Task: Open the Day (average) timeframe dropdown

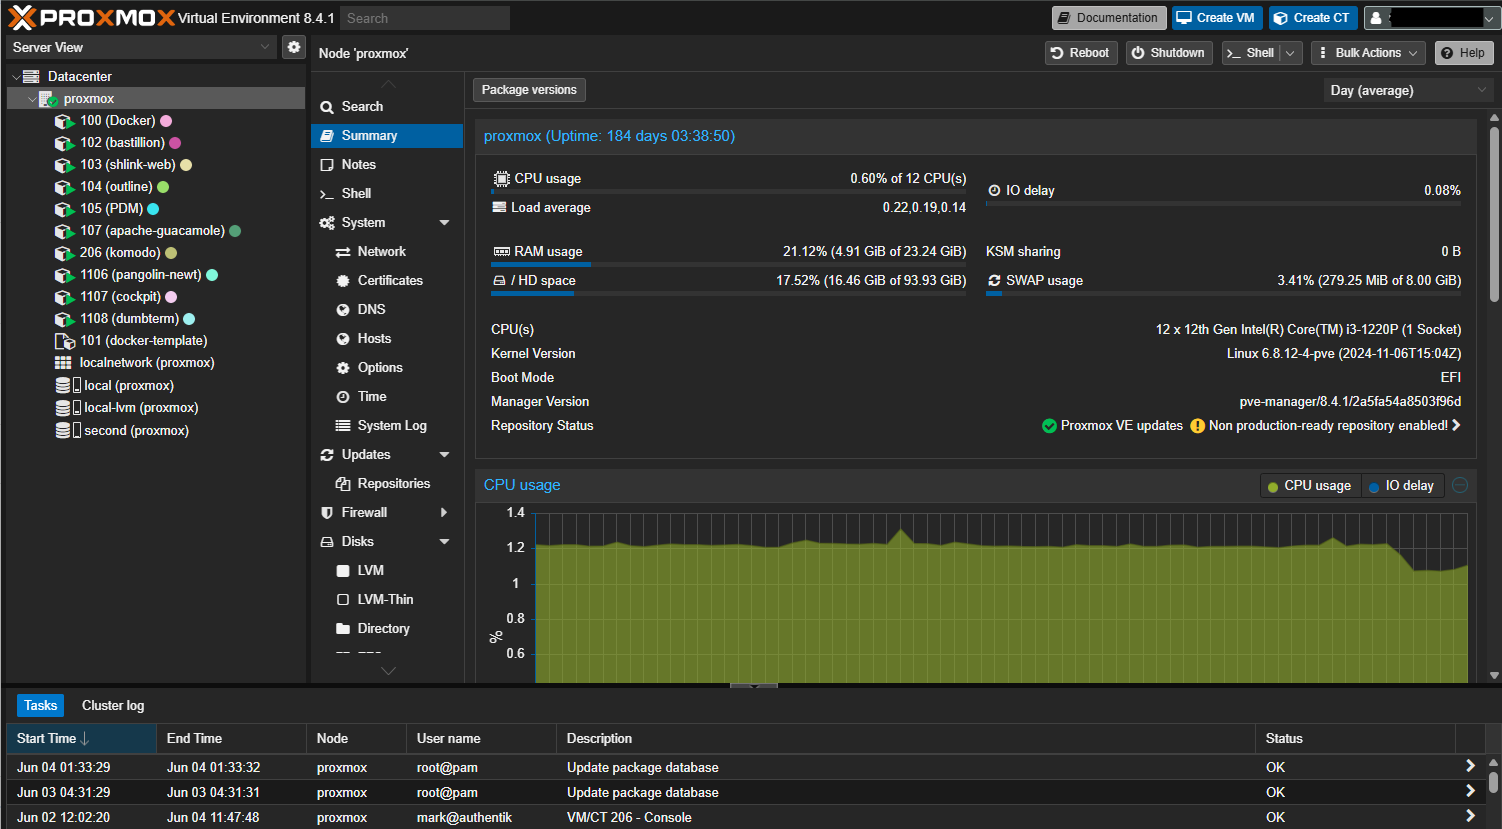Action: point(1406,89)
